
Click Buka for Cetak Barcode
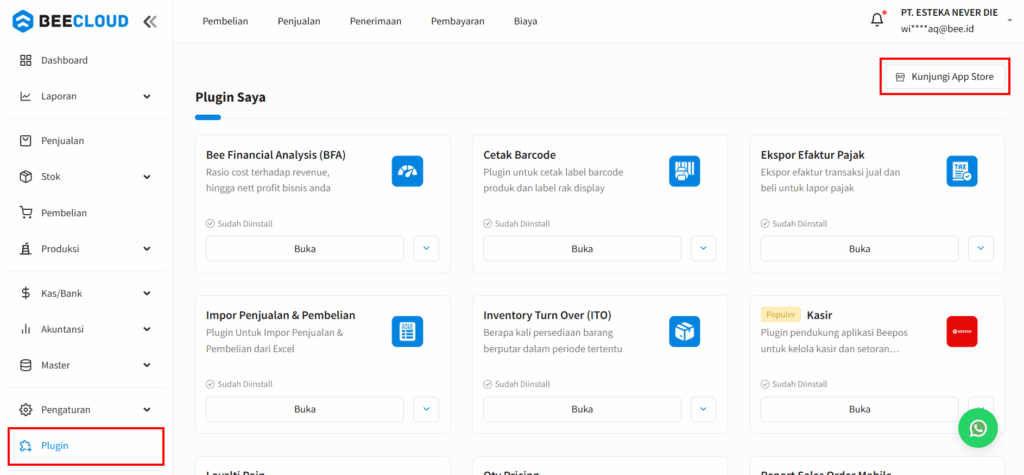pyautogui.click(x=582, y=249)
